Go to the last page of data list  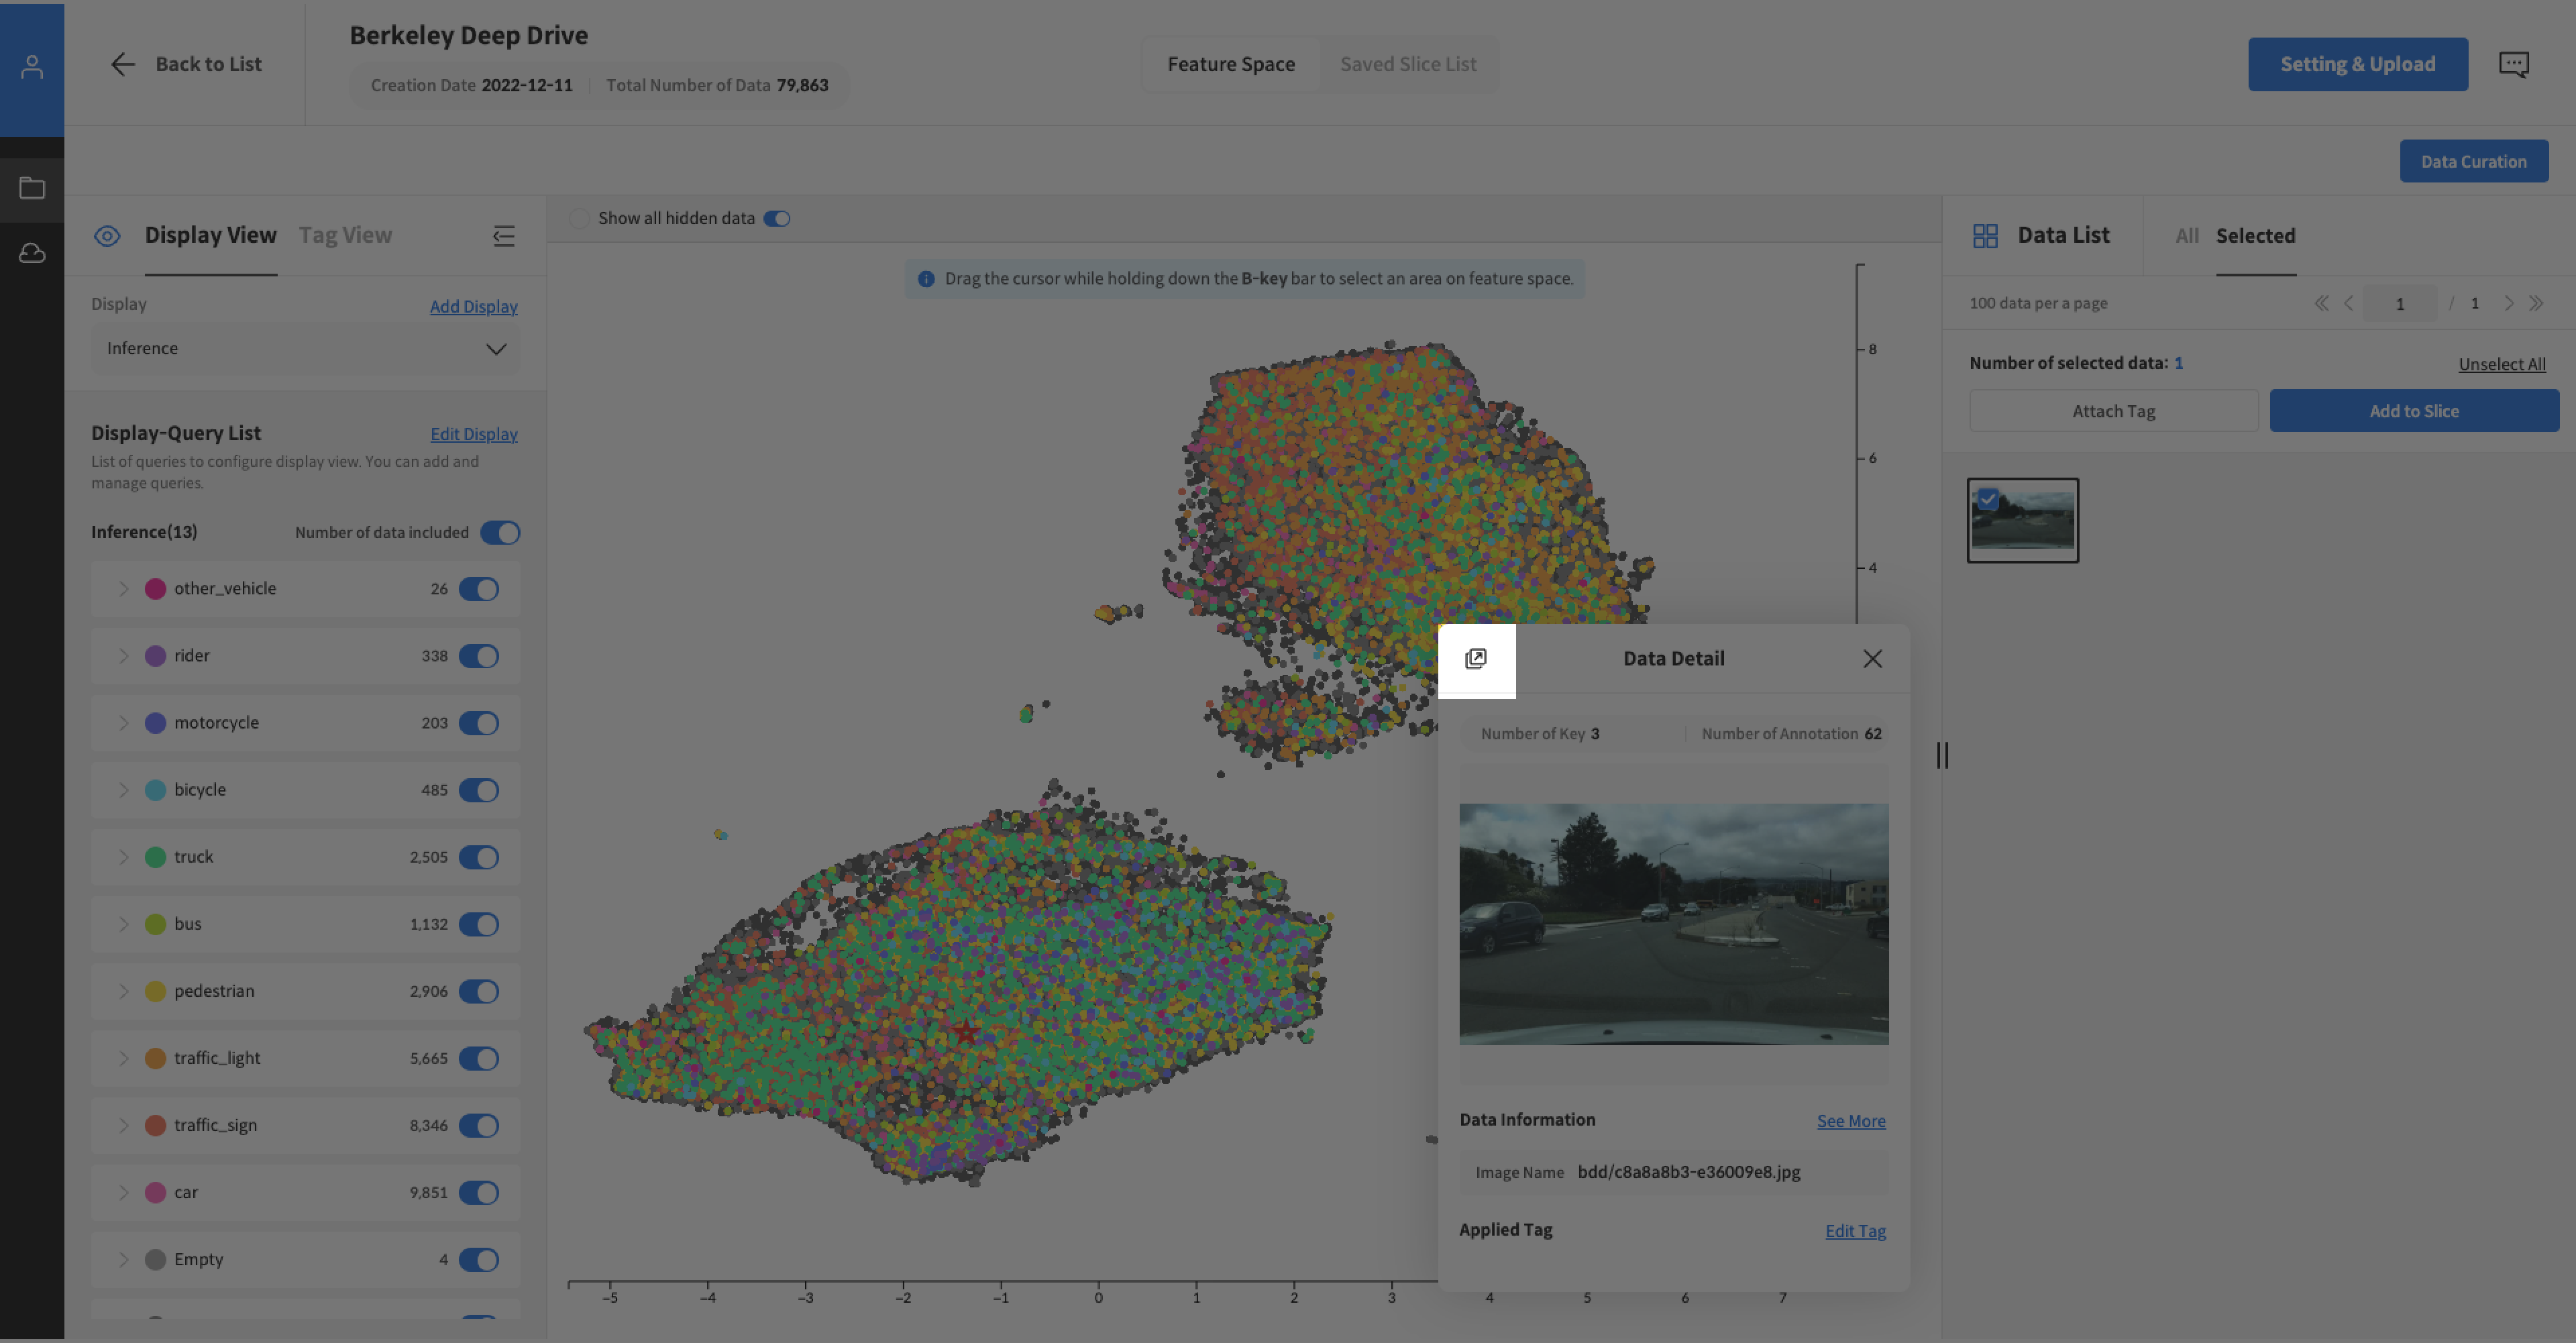pyautogui.click(x=2536, y=303)
